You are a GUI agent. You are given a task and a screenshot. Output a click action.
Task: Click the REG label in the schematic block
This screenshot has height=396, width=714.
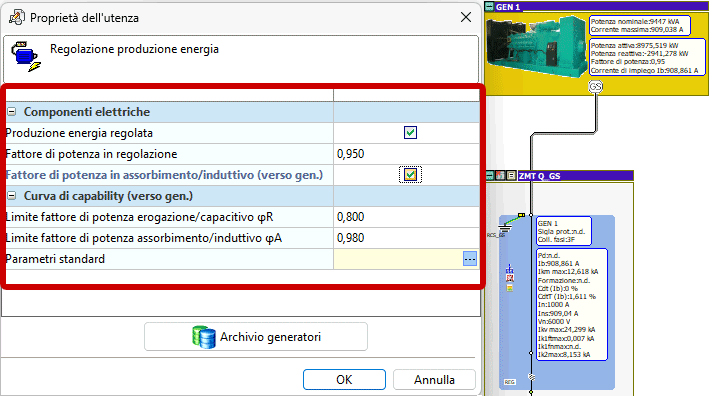tap(510, 382)
